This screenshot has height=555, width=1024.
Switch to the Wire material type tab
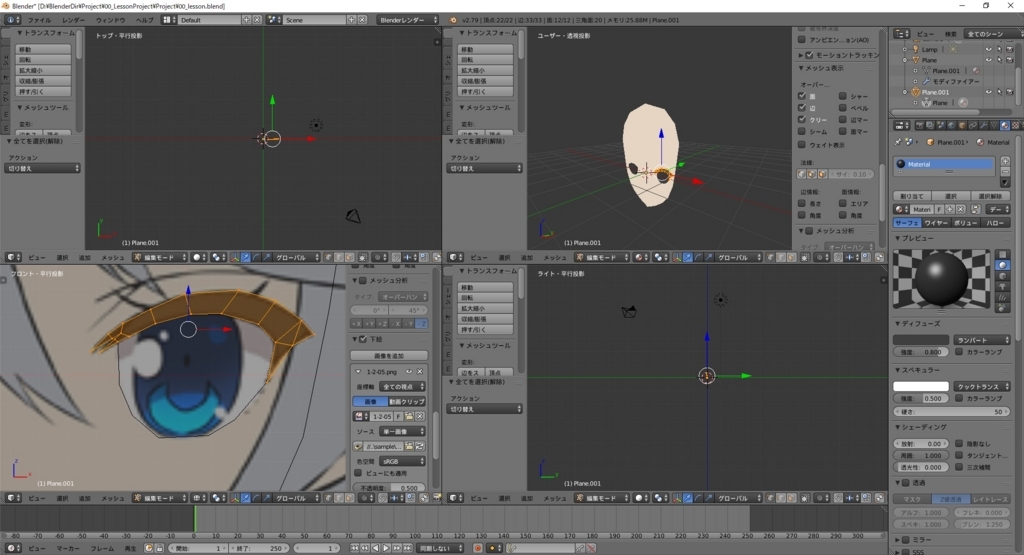pyautogui.click(x=936, y=223)
